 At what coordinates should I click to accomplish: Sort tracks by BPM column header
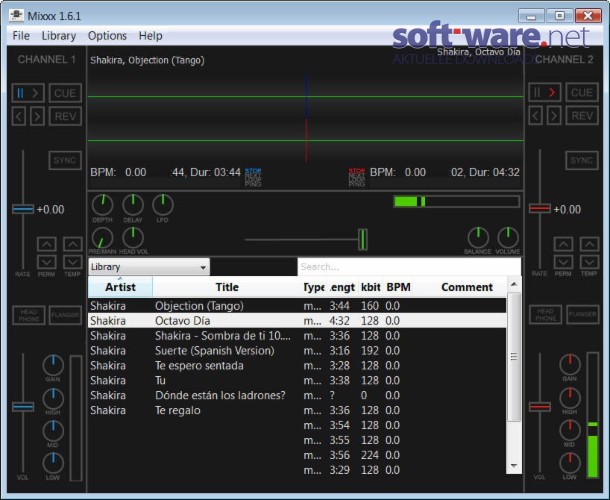coord(398,287)
